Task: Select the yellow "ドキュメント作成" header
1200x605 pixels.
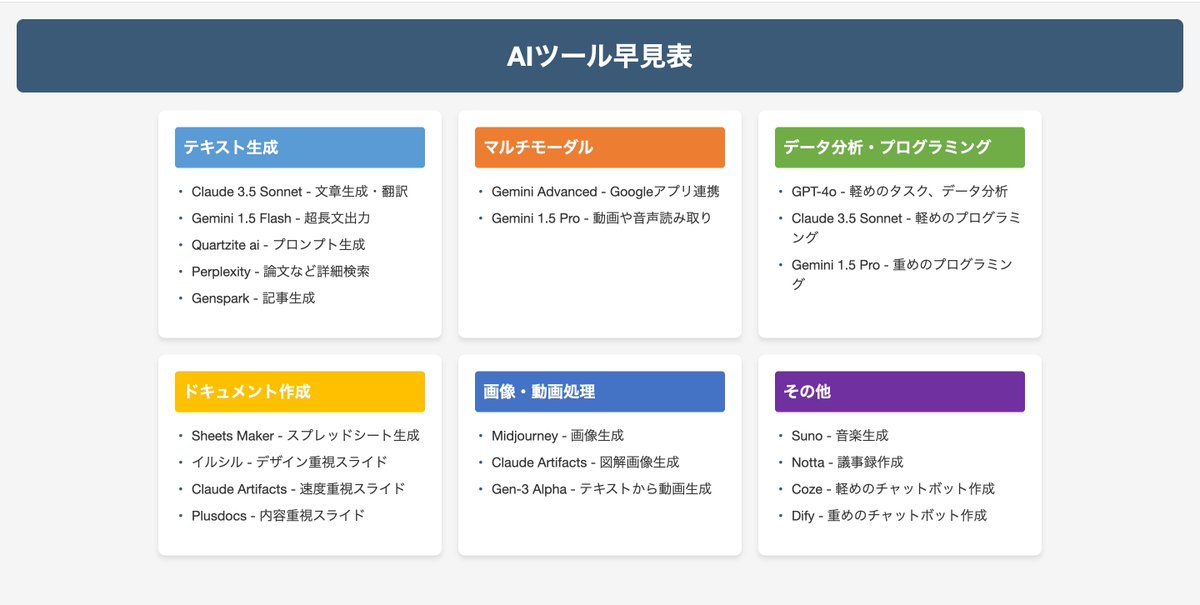Action: (x=300, y=392)
